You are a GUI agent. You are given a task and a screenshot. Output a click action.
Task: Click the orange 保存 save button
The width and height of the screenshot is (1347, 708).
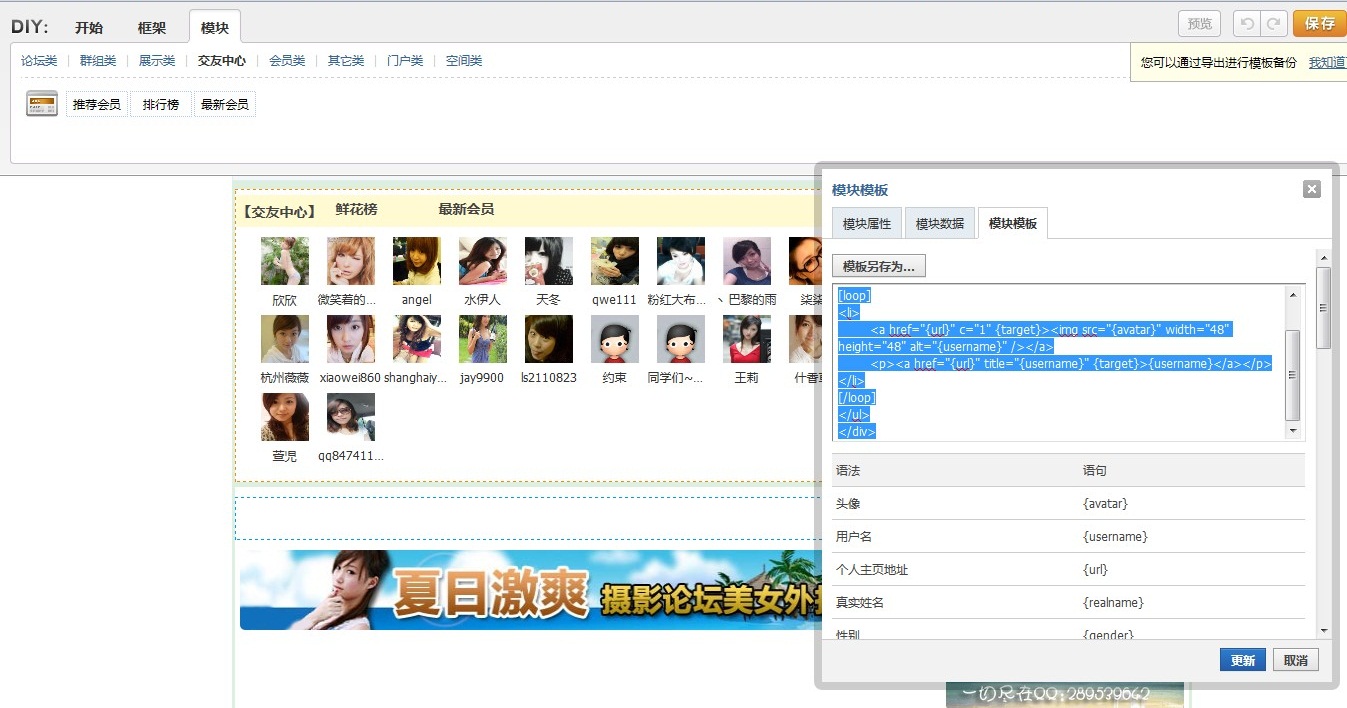pyautogui.click(x=1320, y=24)
